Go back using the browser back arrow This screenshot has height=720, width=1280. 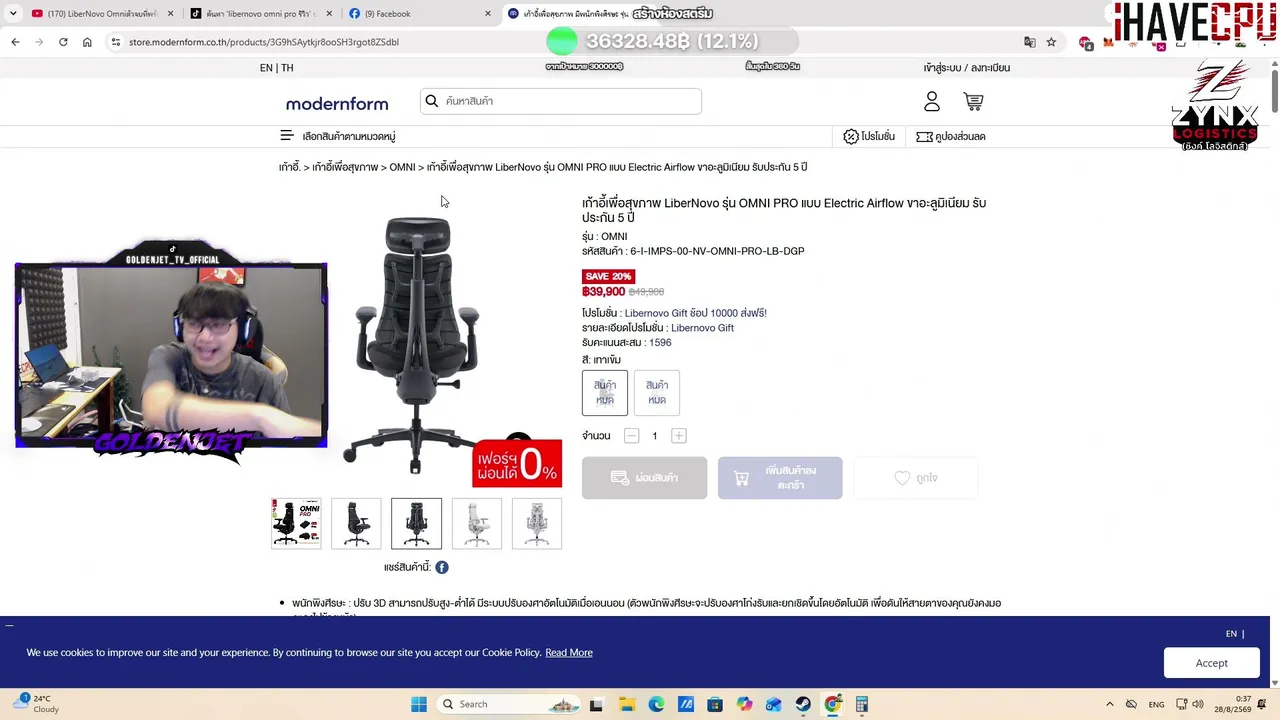(15, 42)
